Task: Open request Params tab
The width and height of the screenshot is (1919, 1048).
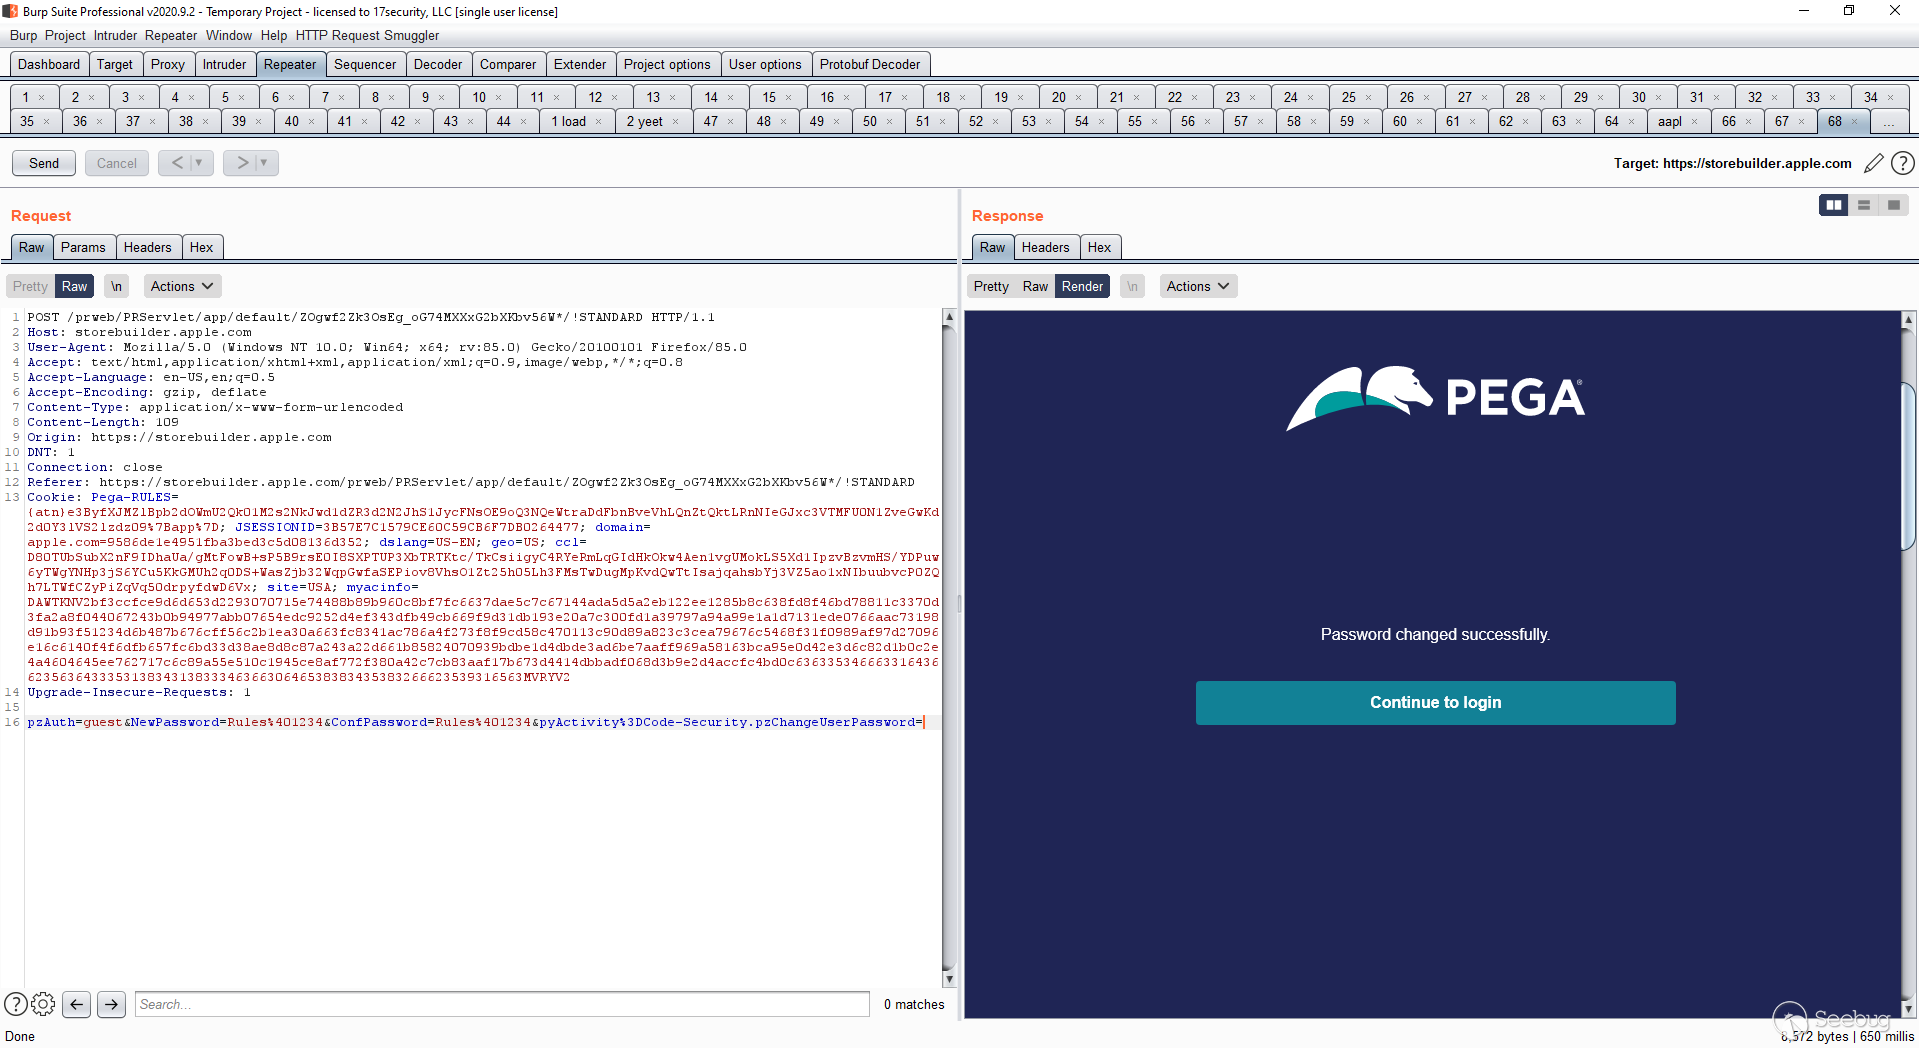Action: pyautogui.click(x=83, y=247)
